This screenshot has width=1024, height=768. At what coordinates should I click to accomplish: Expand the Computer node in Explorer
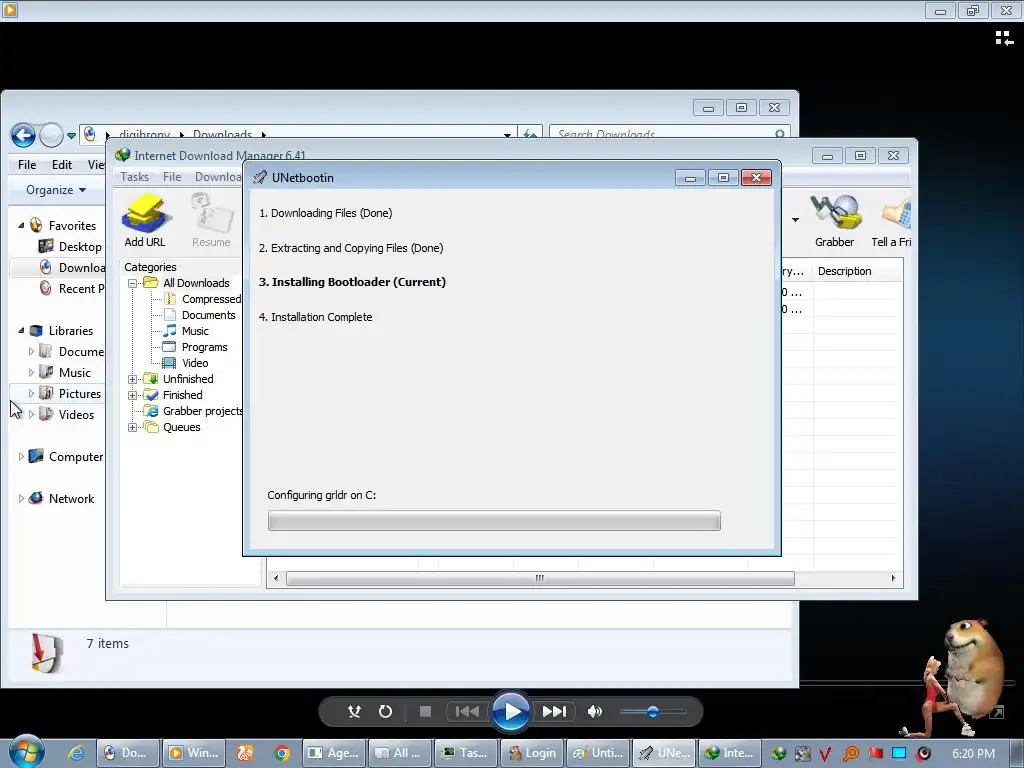[21, 456]
